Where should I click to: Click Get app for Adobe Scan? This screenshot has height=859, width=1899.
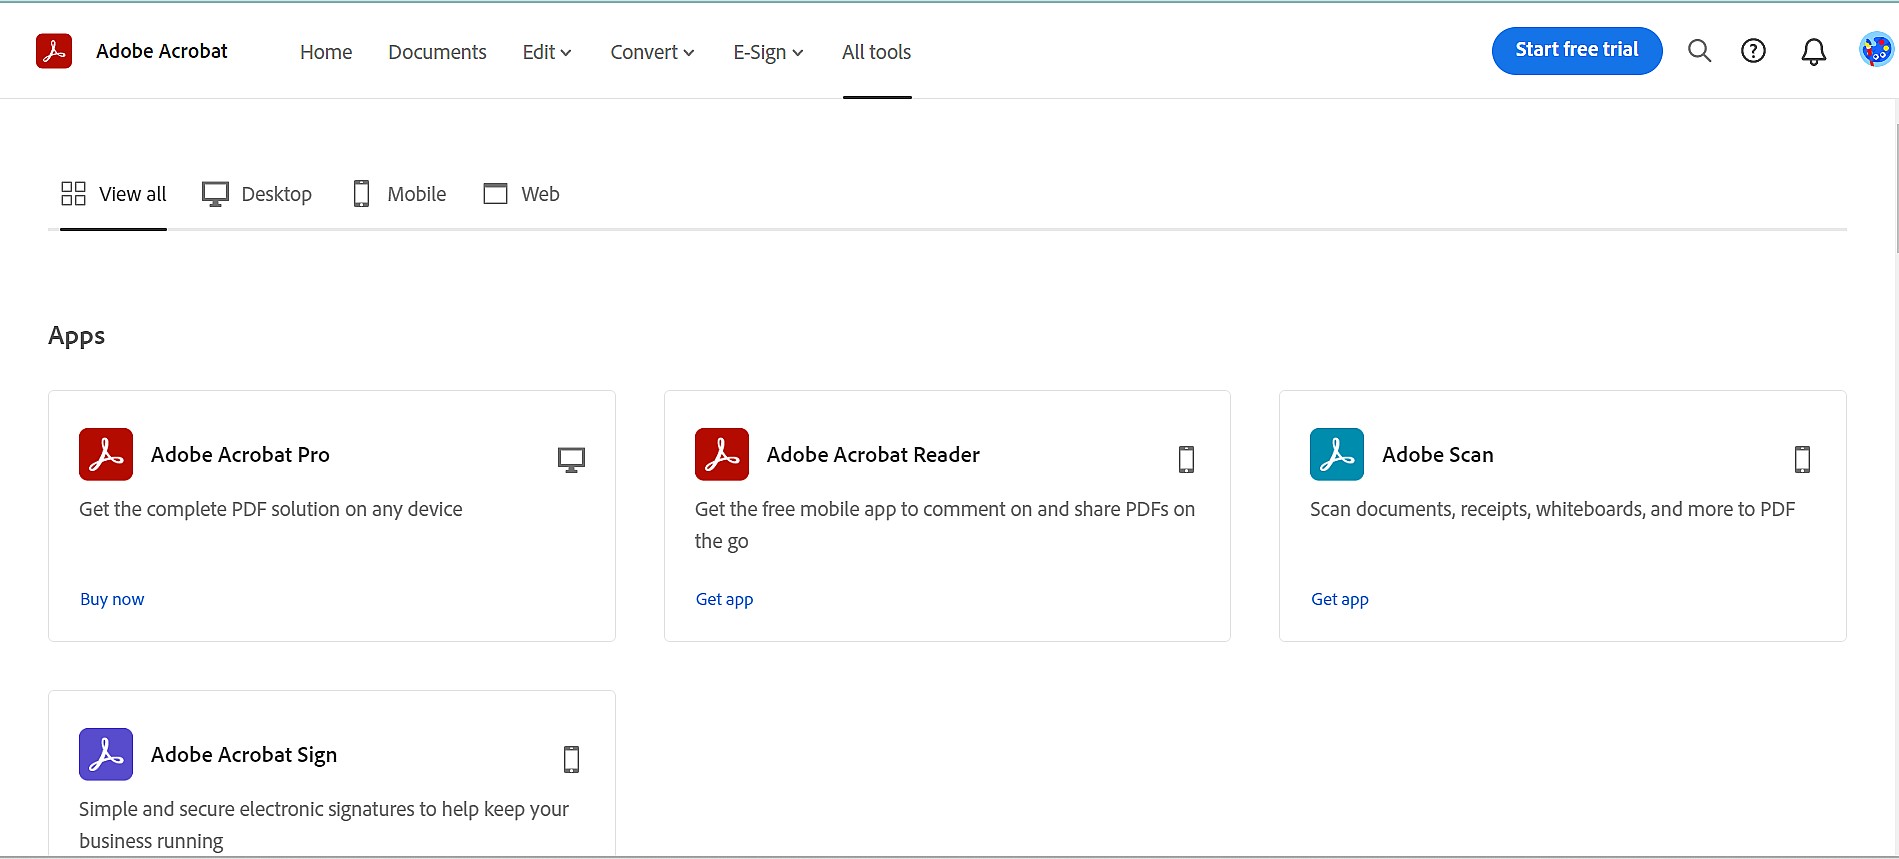click(1340, 599)
